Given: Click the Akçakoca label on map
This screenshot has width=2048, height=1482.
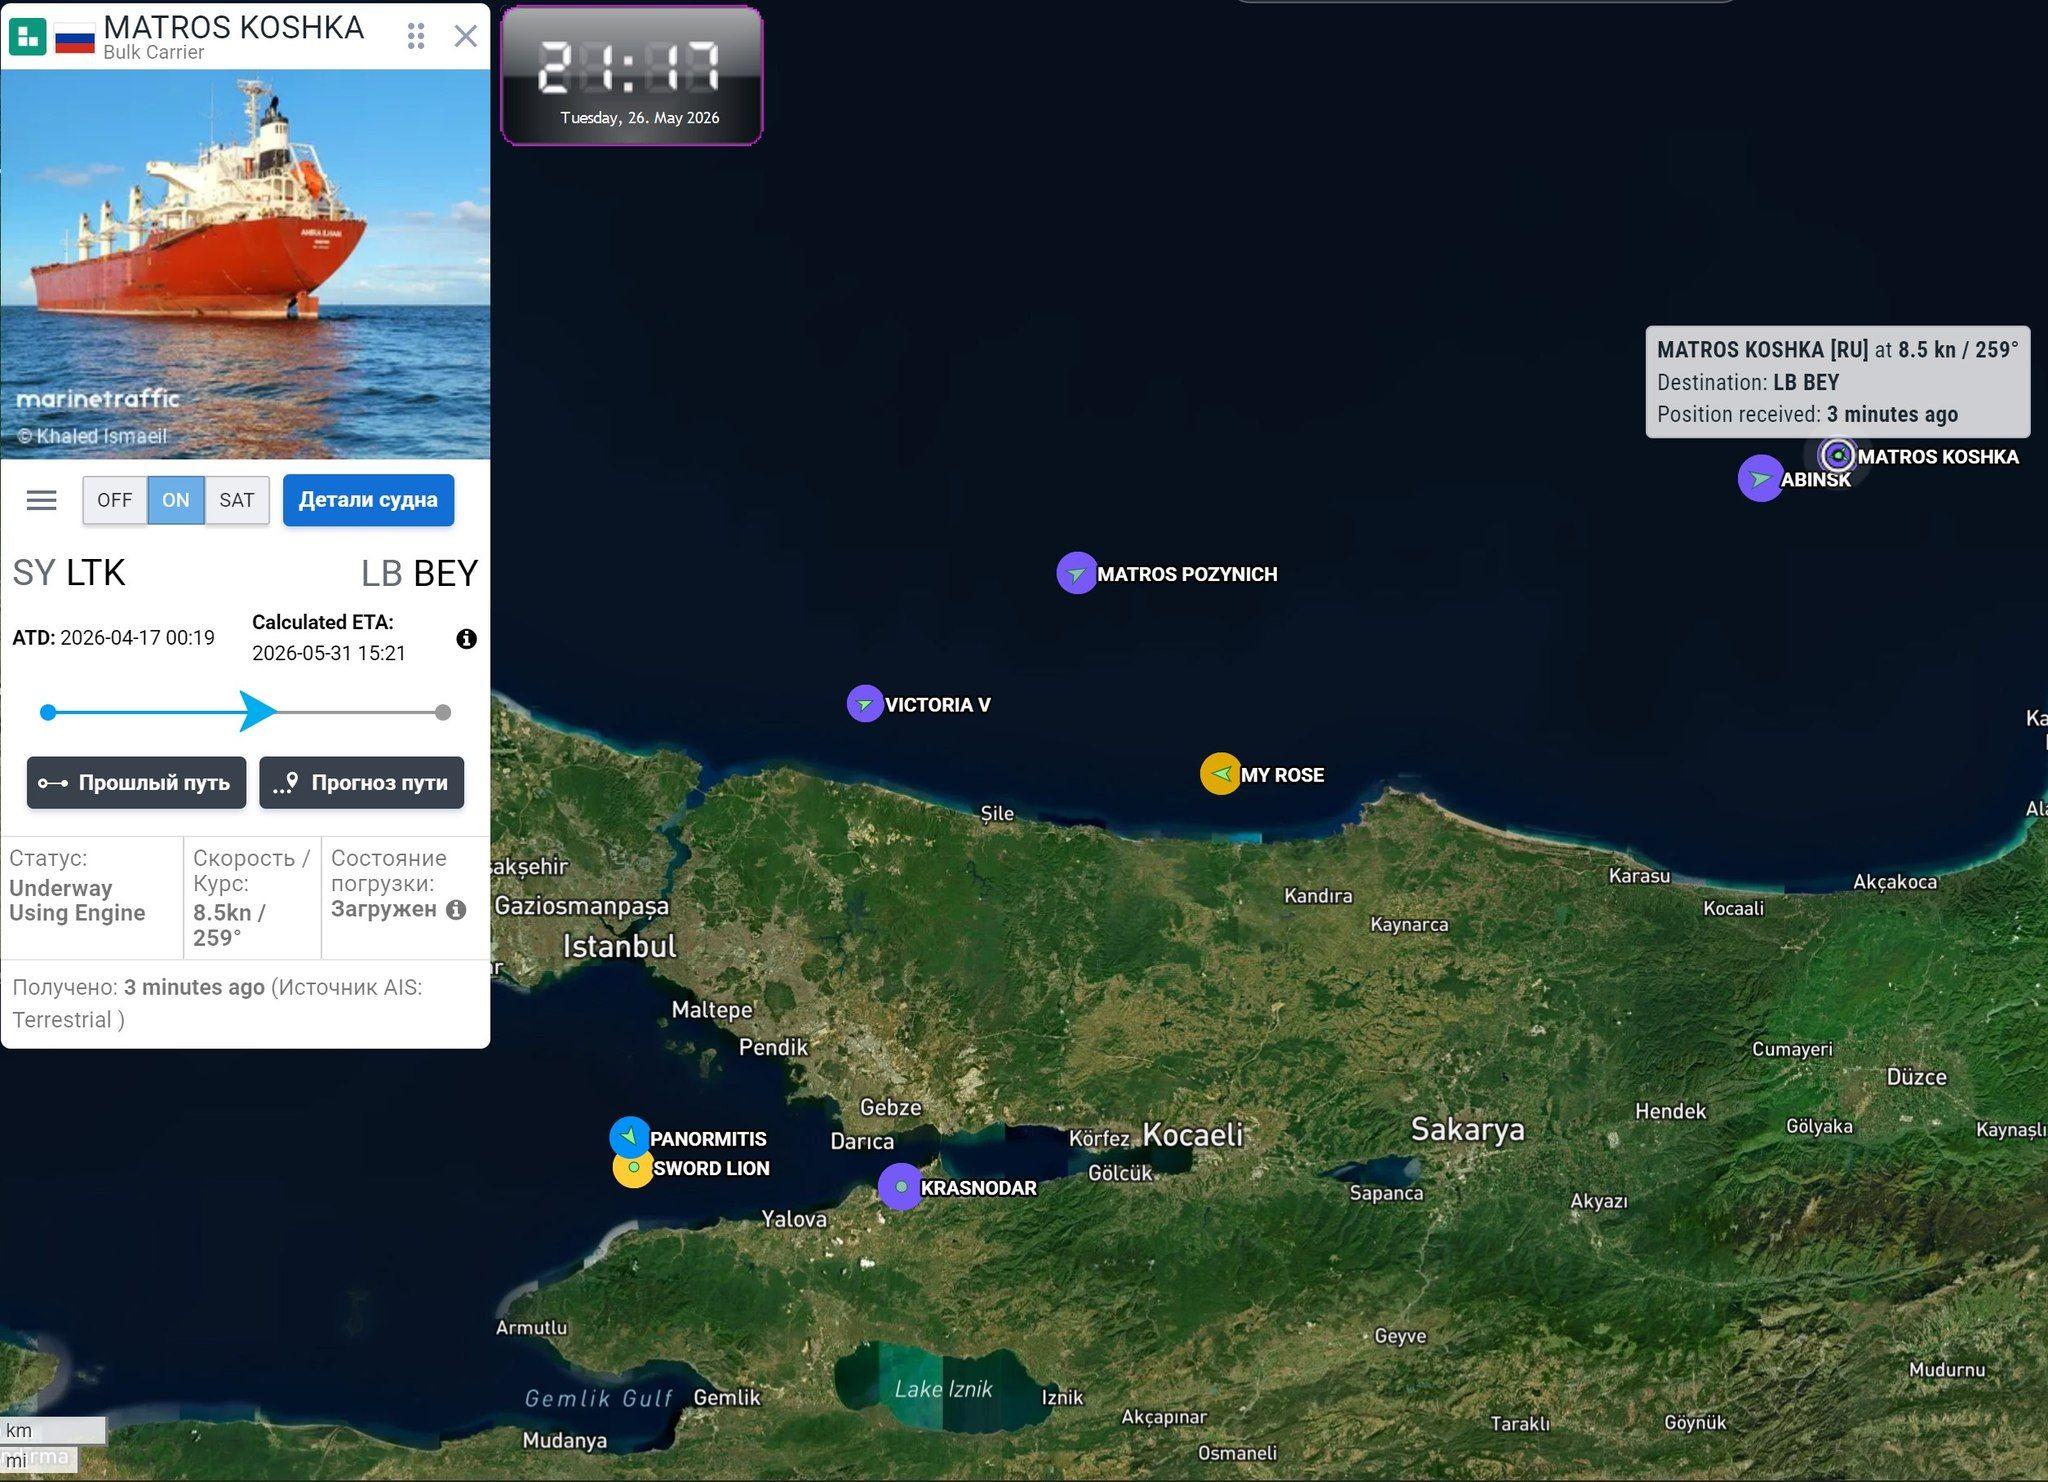Looking at the screenshot, I should (x=1895, y=882).
